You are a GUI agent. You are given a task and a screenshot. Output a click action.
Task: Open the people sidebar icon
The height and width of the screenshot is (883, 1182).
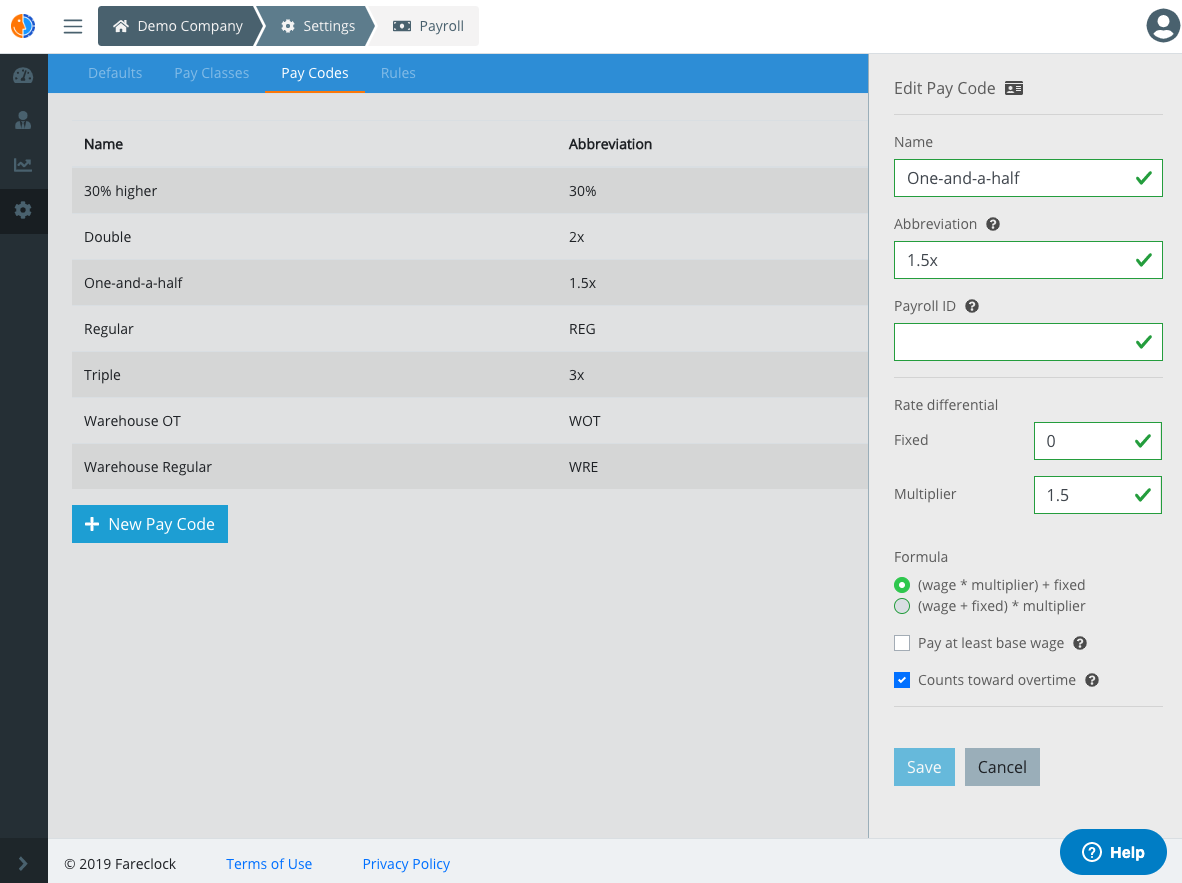tap(23, 120)
